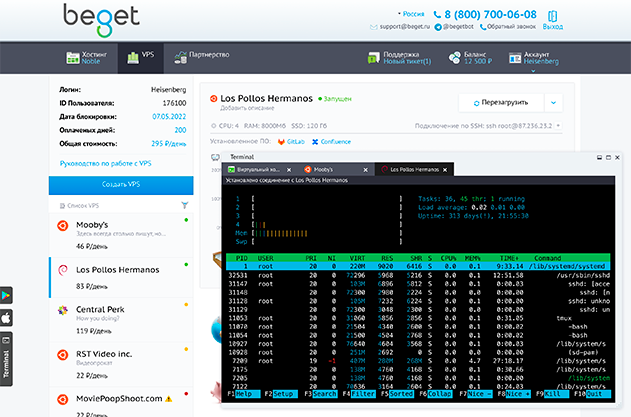Click the Beget logo
Image resolution: width=631 pixels, height=417 pixels.
101,20
